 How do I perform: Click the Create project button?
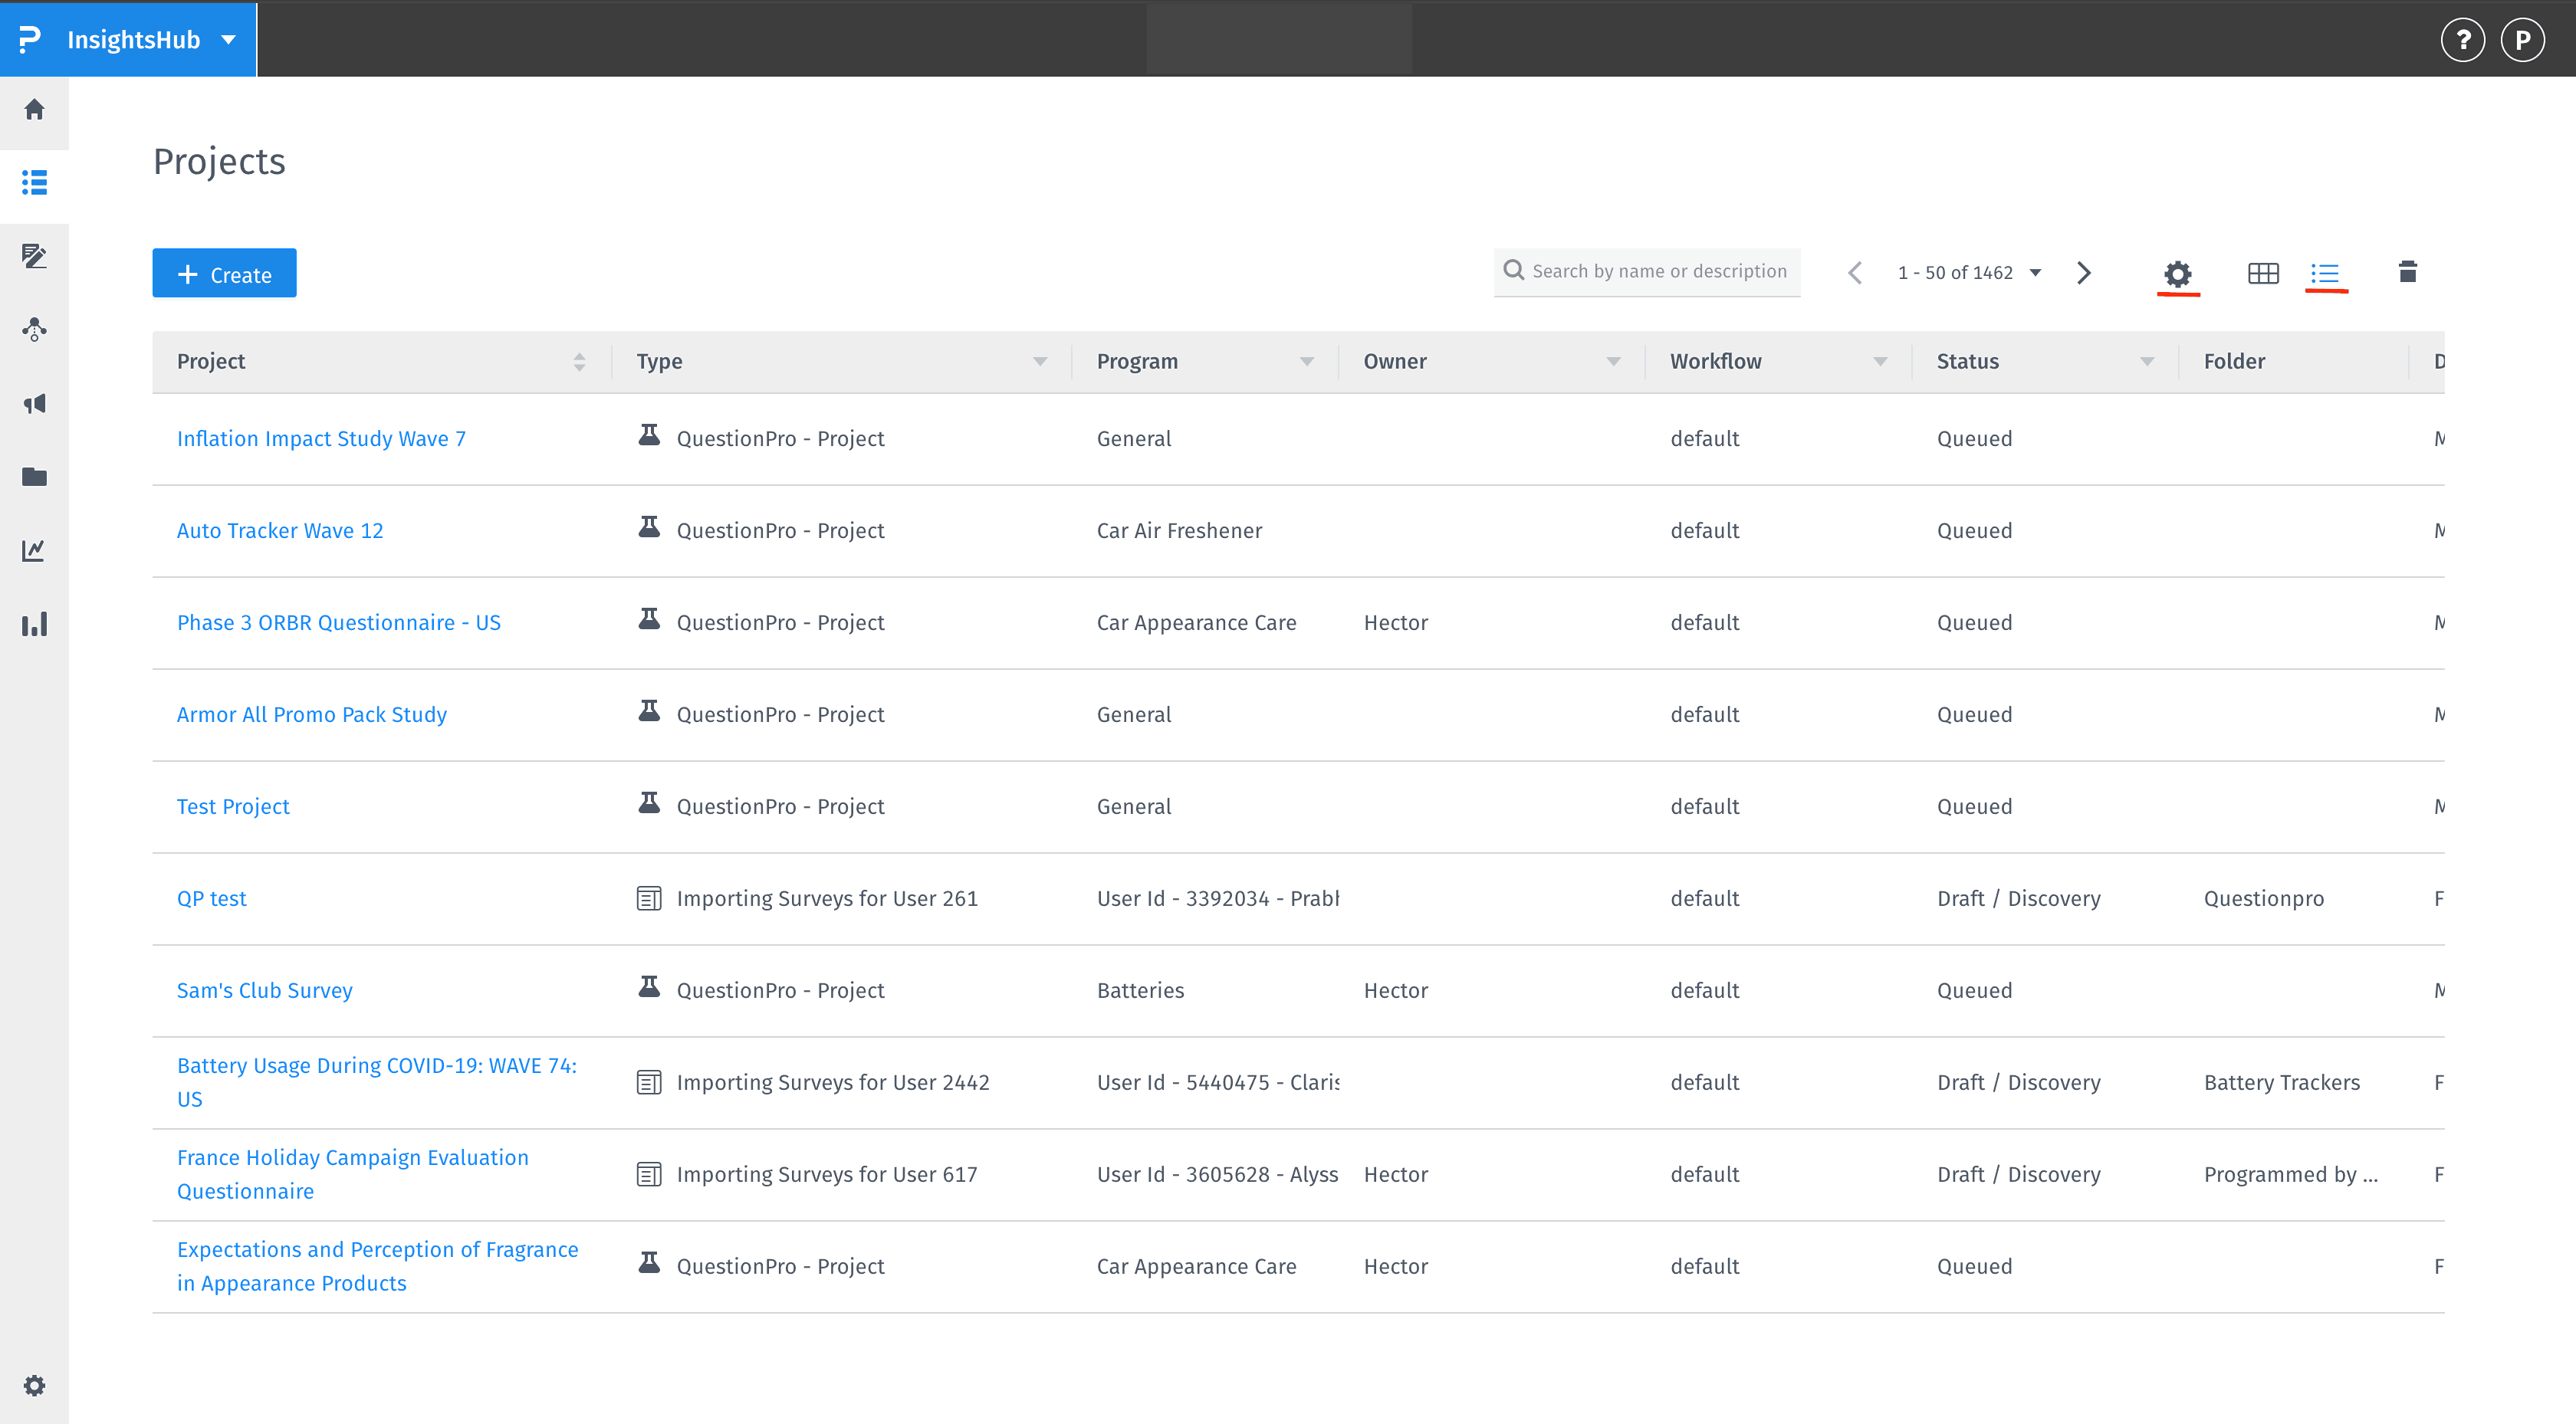click(x=224, y=274)
